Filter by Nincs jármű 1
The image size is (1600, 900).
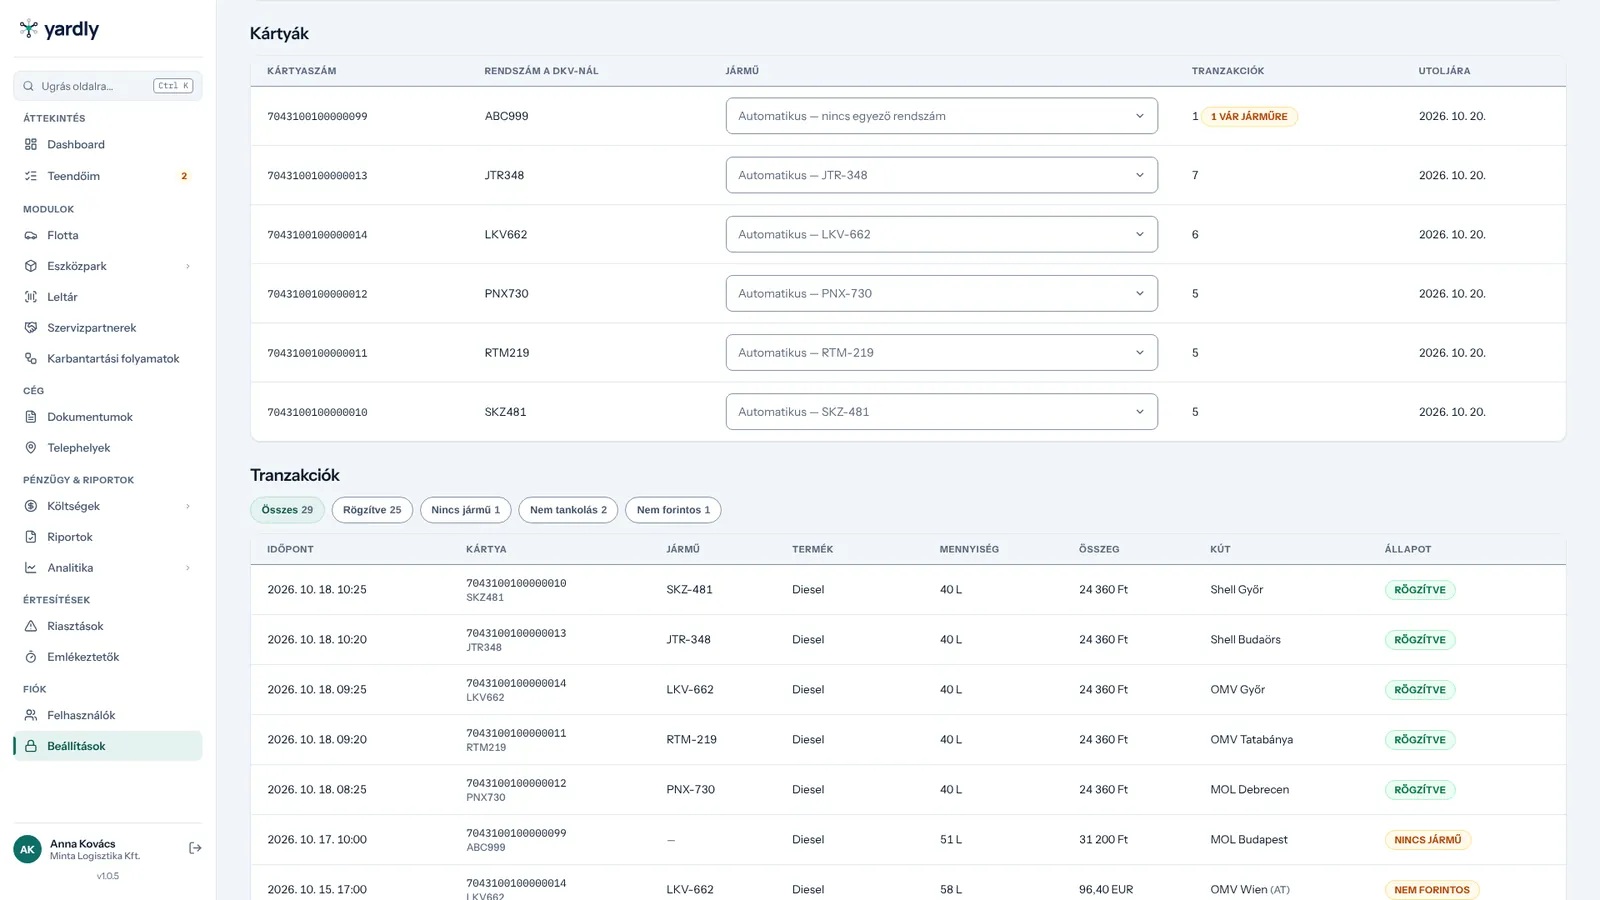pyautogui.click(x=466, y=510)
